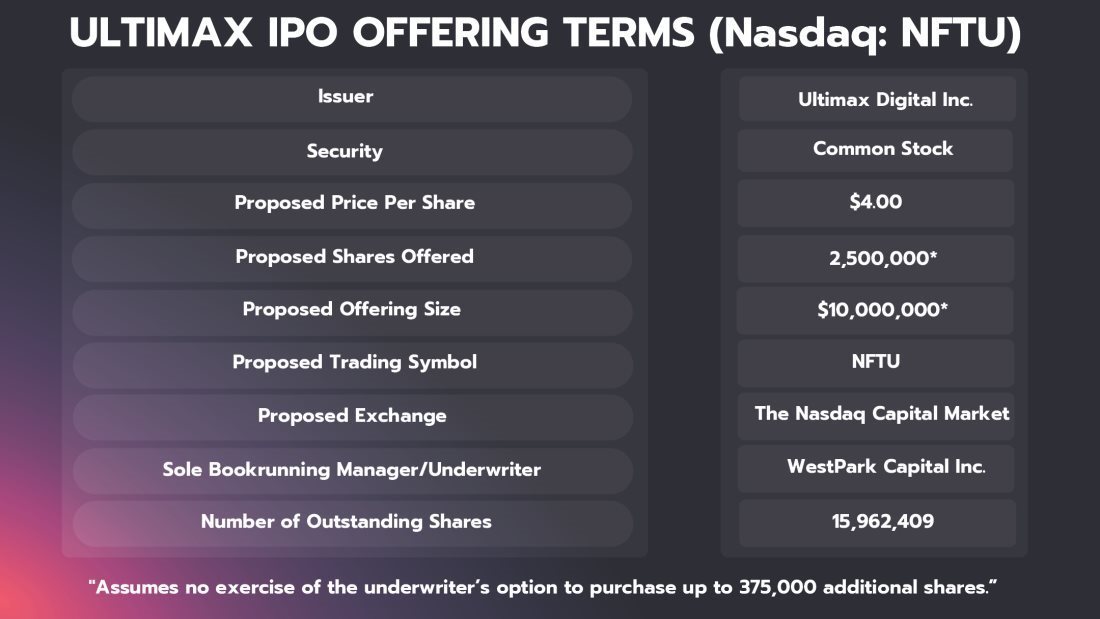Click the Proposed Price Per Share label
Screen dimensions: 1100x619
pos(355,203)
